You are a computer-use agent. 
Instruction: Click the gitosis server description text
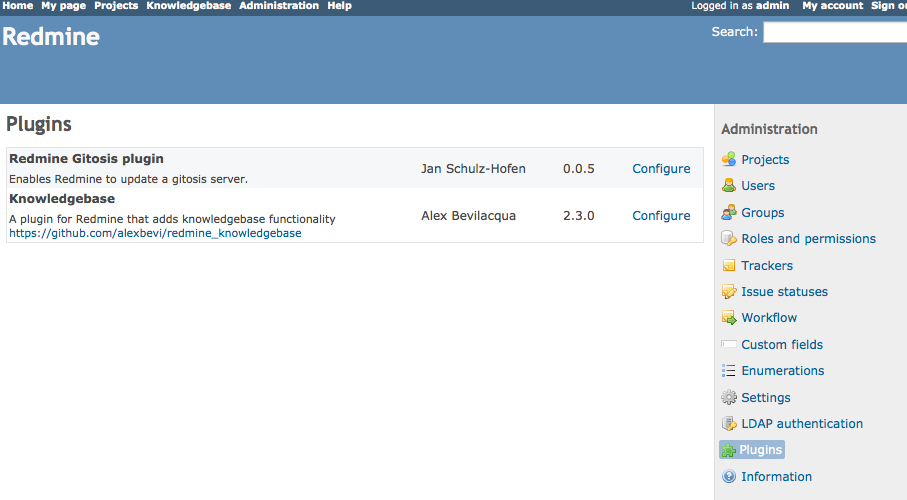point(128,179)
